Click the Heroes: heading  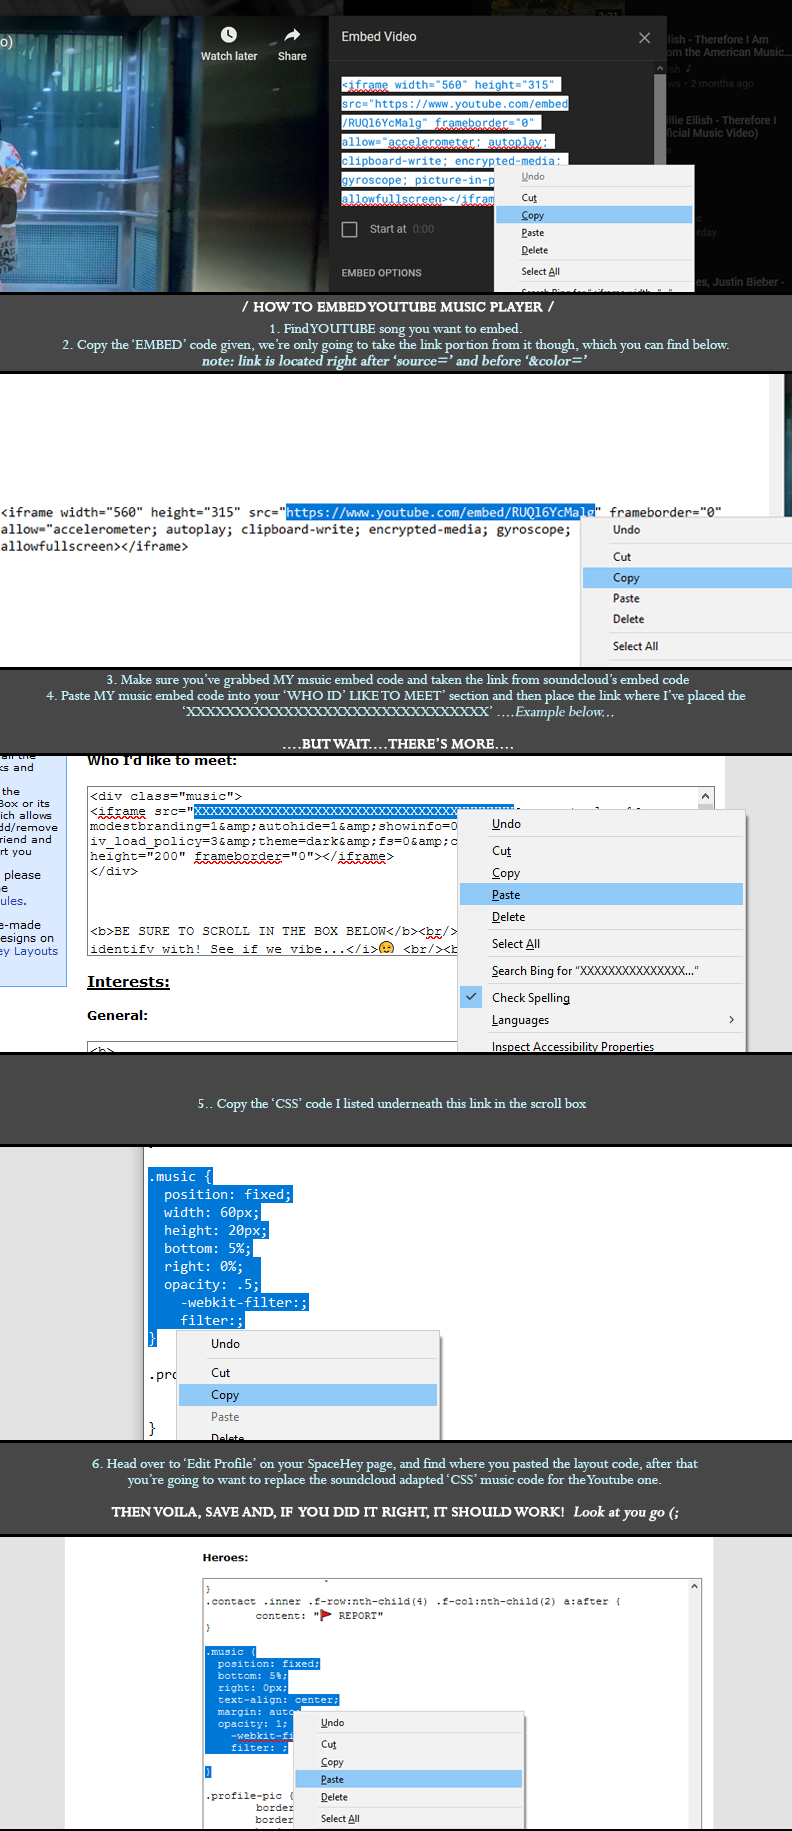pos(225,1557)
